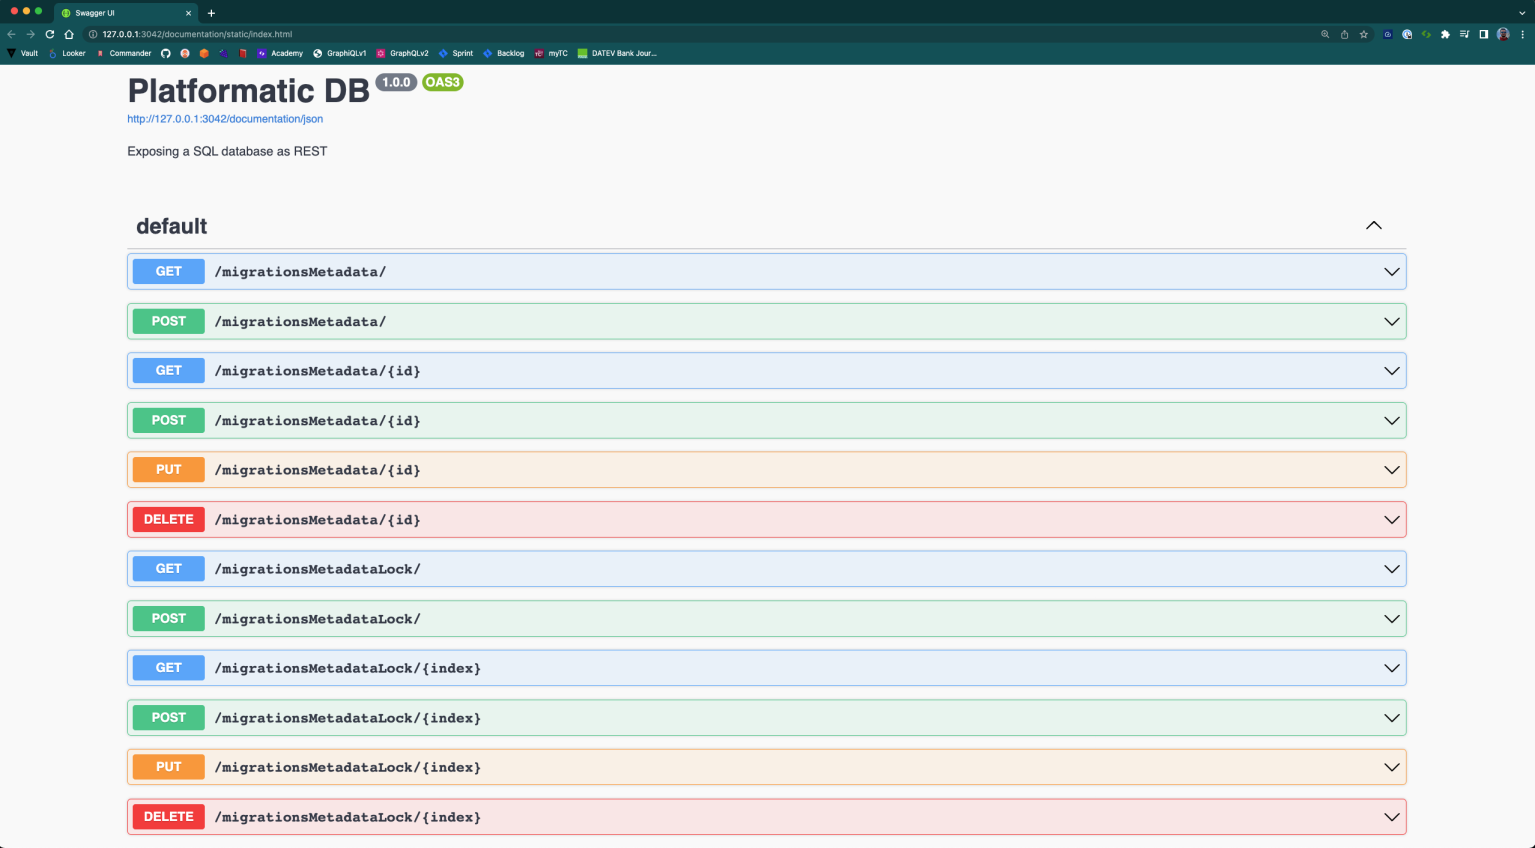This screenshot has height=848, width=1535.
Task: Click the zoom magnifier icon in the address bar
Action: coord(1325,34)
